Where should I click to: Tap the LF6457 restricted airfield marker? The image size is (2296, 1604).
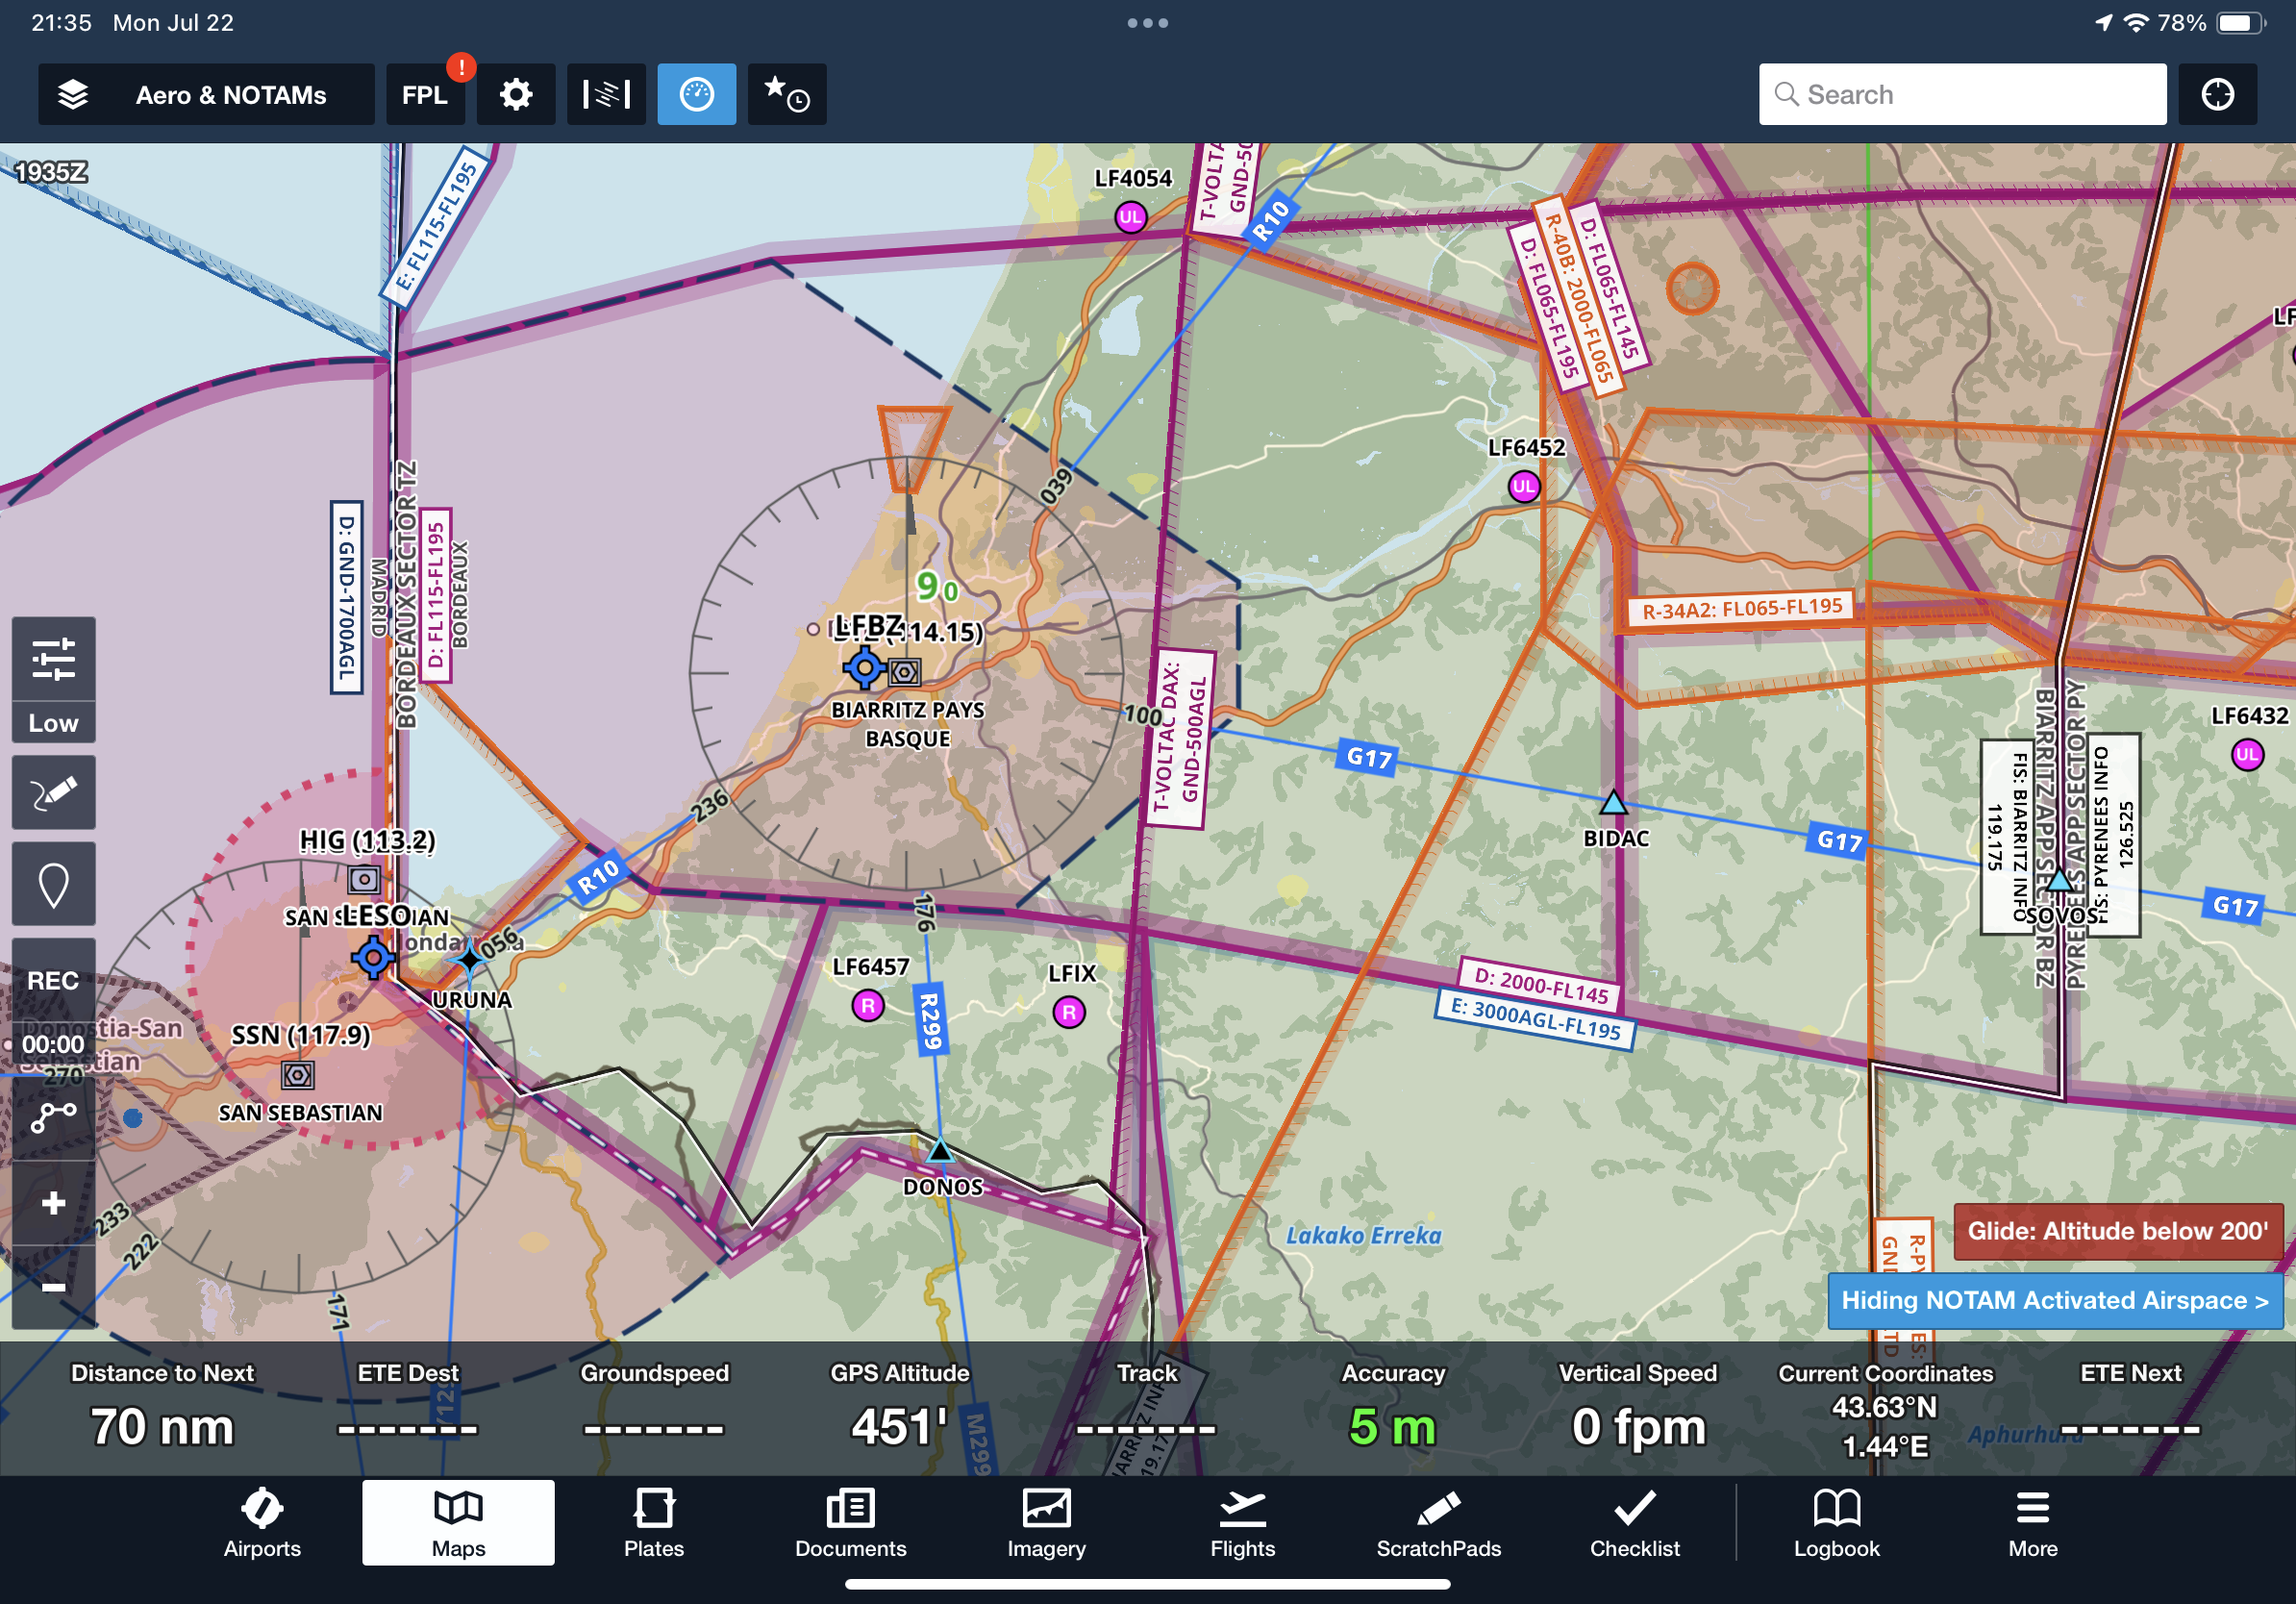click(x=868, y=1005)
